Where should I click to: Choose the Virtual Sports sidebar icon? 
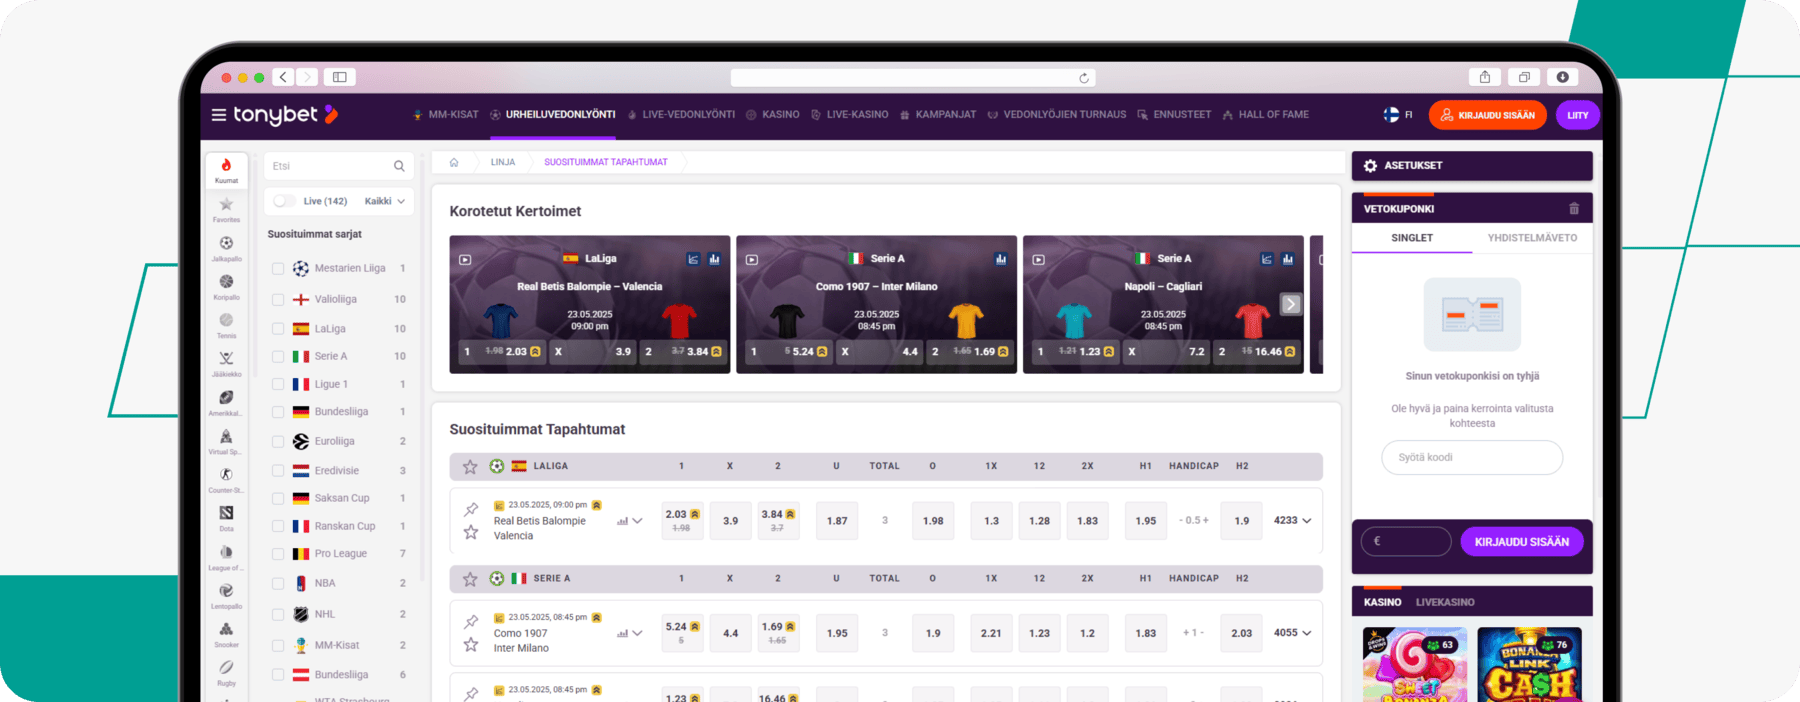pyautogui.click(x=226, y=436)
